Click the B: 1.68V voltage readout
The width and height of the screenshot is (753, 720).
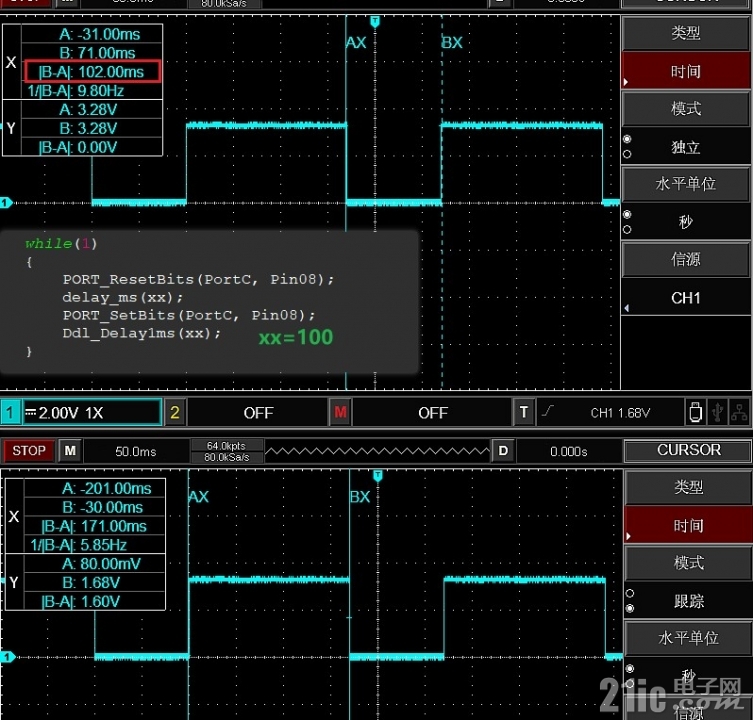(91, 583)
